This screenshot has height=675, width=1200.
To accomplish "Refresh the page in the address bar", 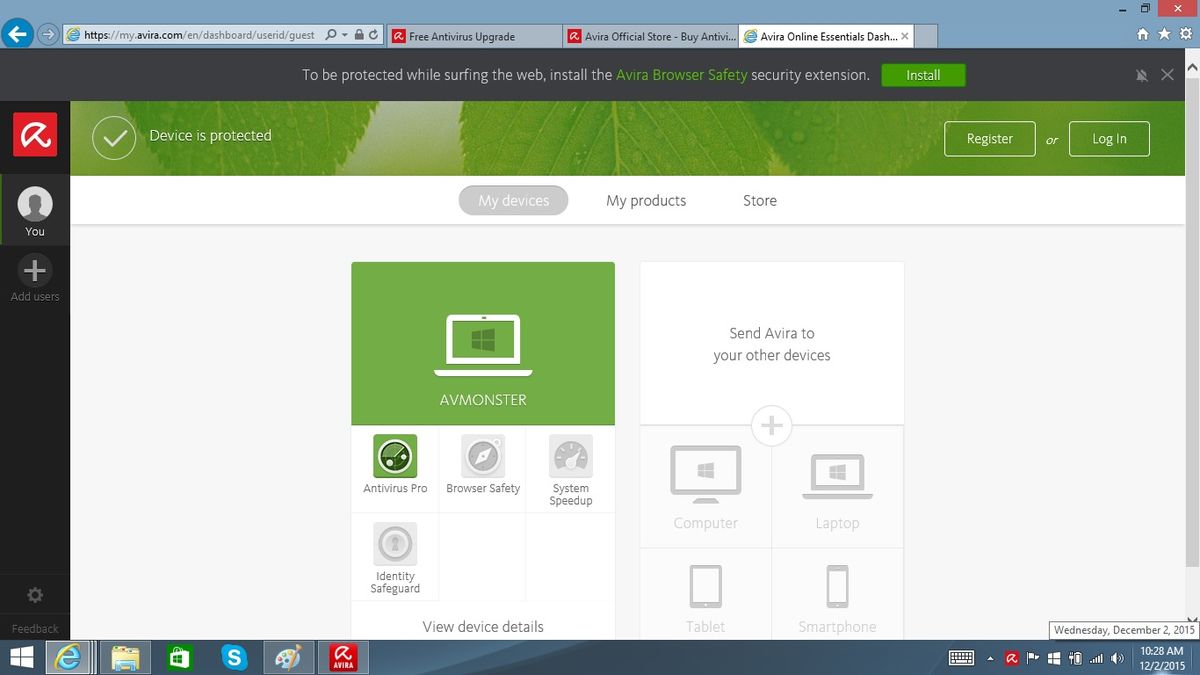I will coord(373,35).
